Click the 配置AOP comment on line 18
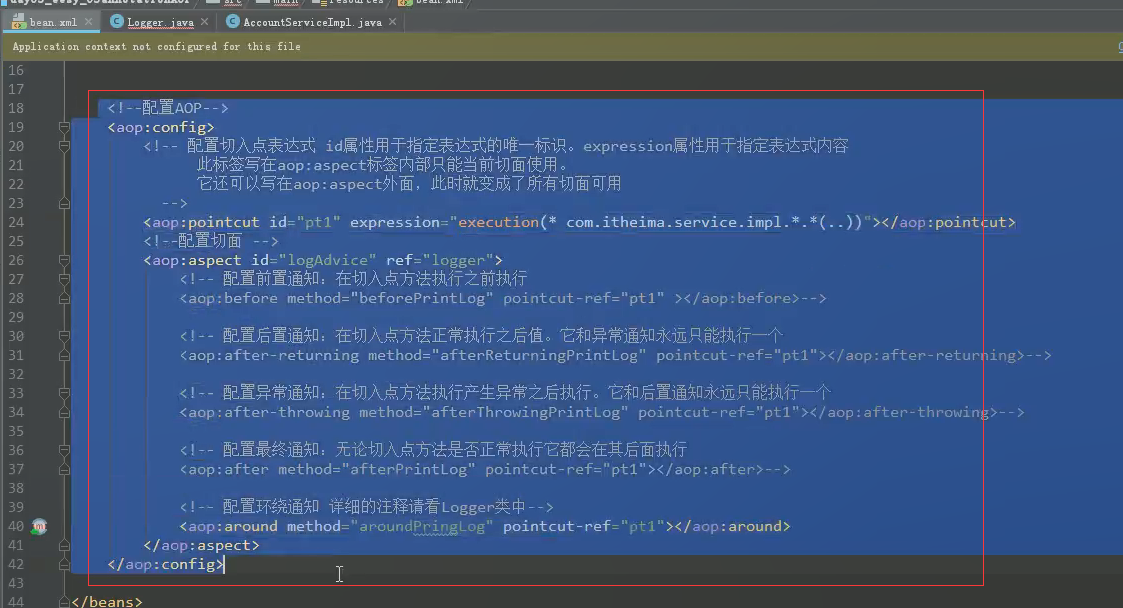 pyautogui.click(x=168, y=108)
